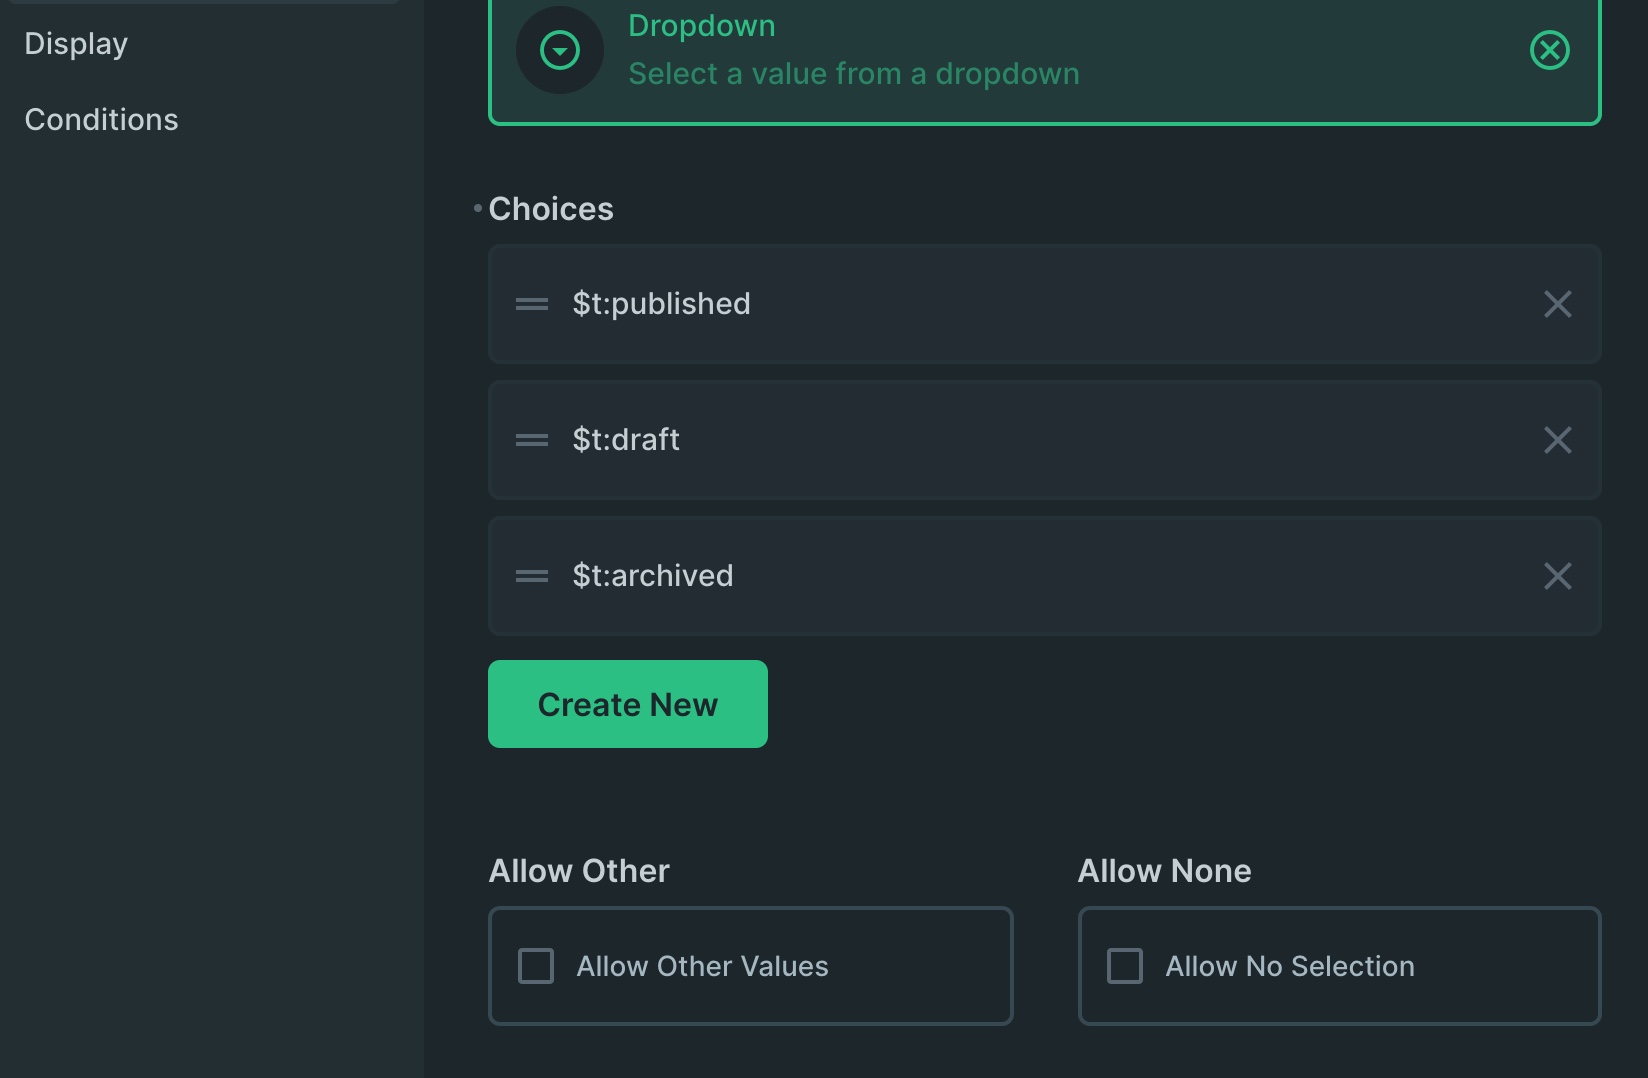Delete the $t:draft choice
Viewport: 1648px width, 1078px height.
[1557, 440]
